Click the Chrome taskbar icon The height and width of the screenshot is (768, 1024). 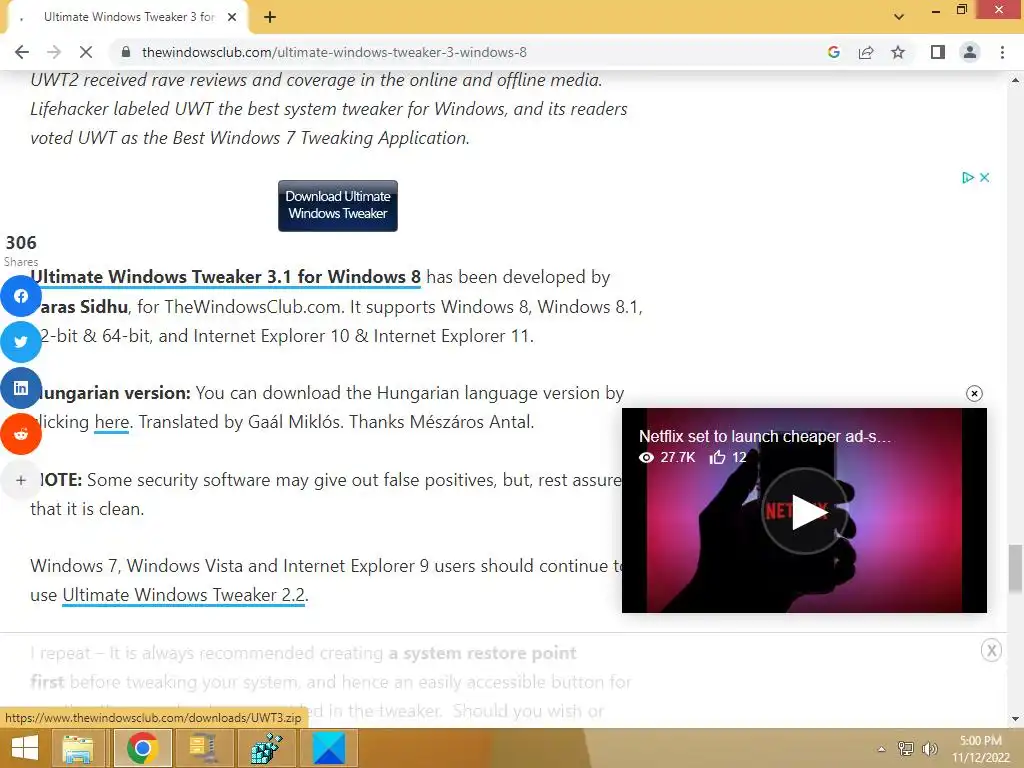click(x=142, y=748)
